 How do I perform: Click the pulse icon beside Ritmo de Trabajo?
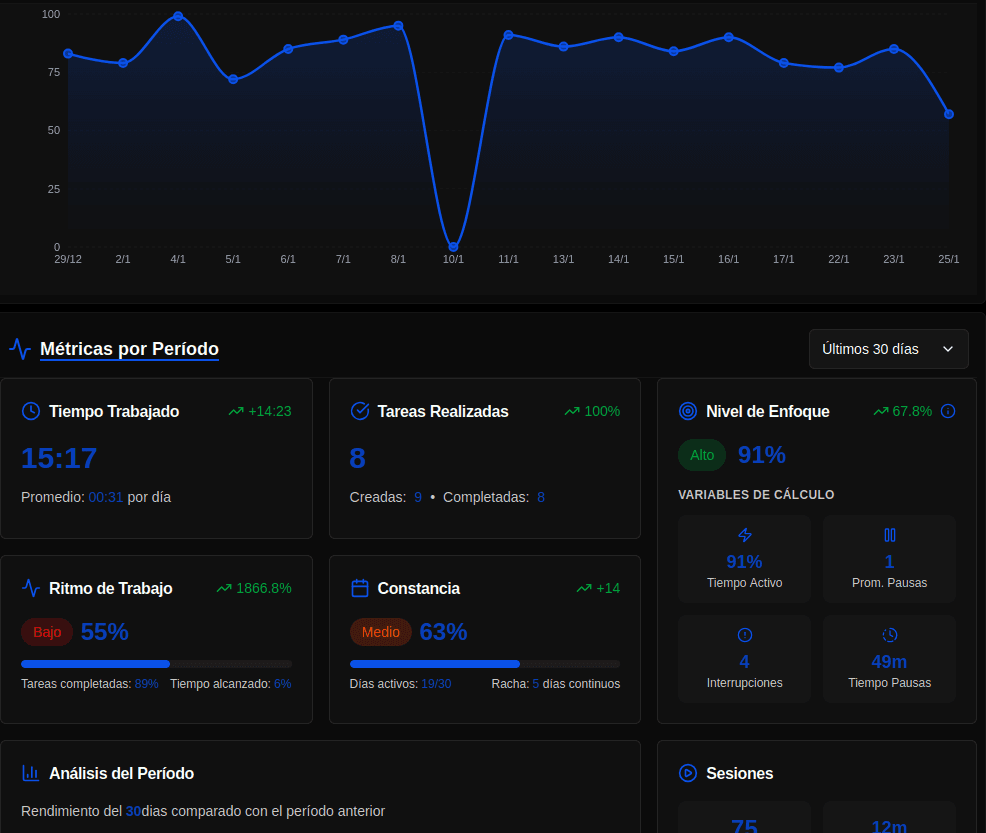pyautogui.click(x=31, y=588)
